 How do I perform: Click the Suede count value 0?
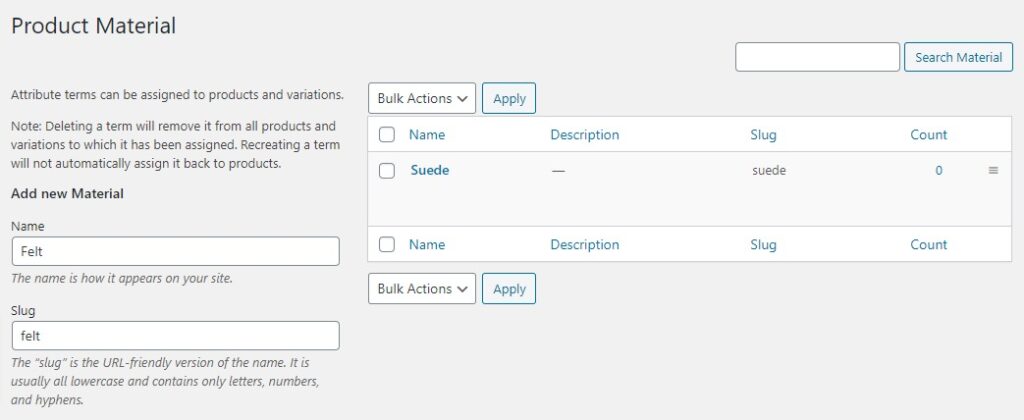[x=939, y=171]
